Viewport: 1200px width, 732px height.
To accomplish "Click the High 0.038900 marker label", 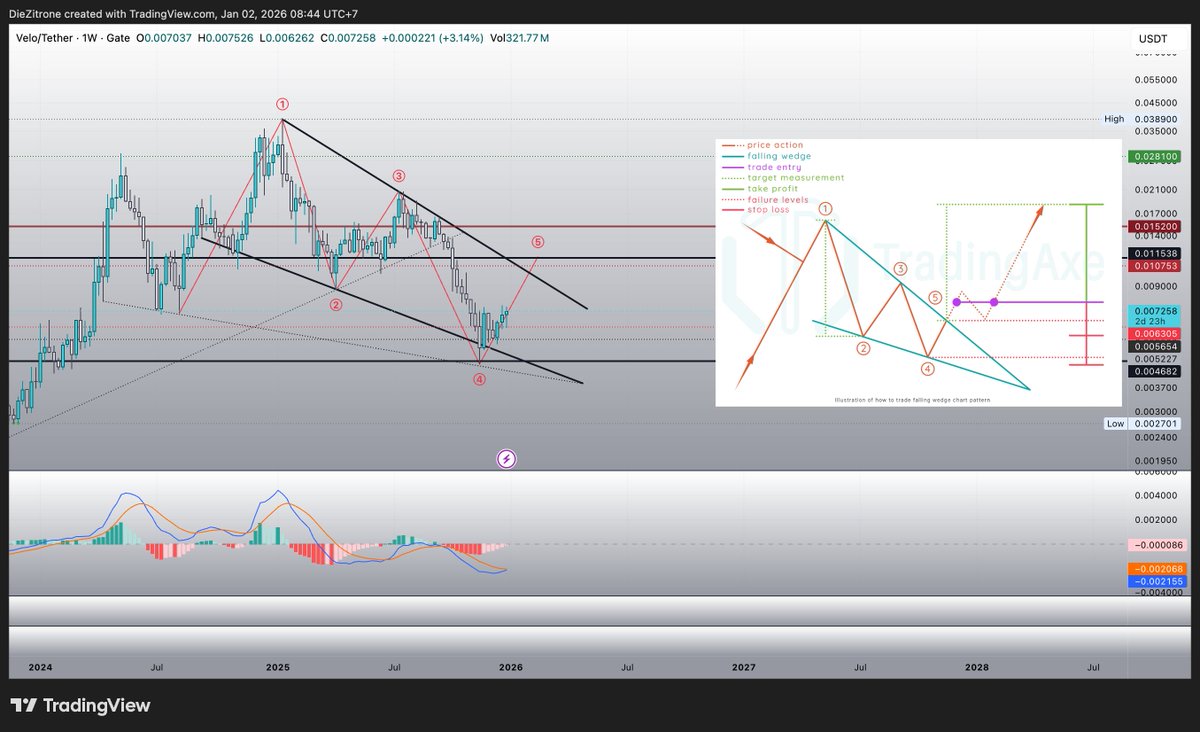I will (1142, 118).
